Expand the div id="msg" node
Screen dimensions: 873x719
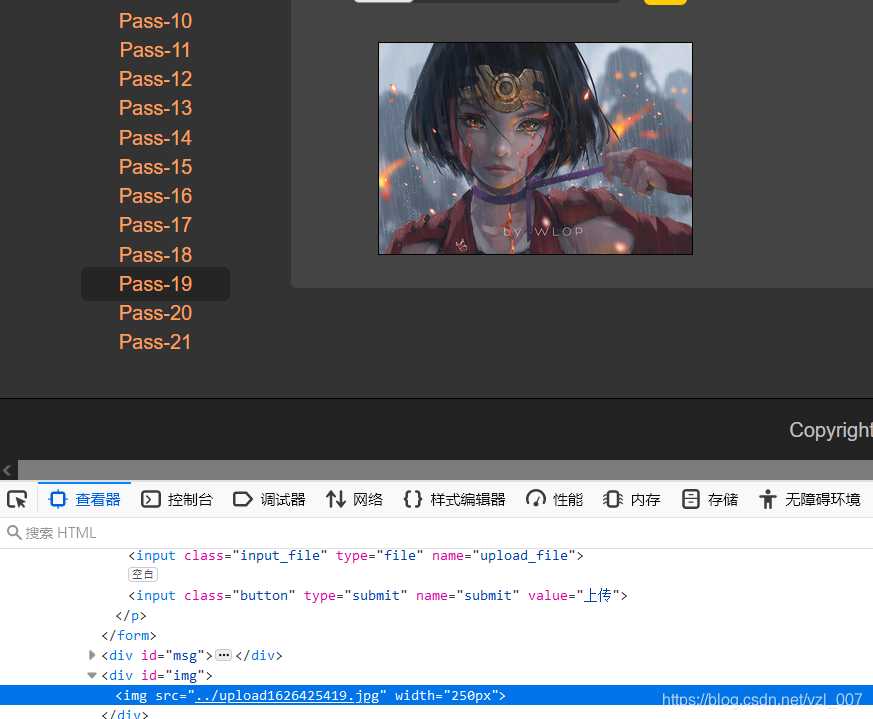point(92,655)
